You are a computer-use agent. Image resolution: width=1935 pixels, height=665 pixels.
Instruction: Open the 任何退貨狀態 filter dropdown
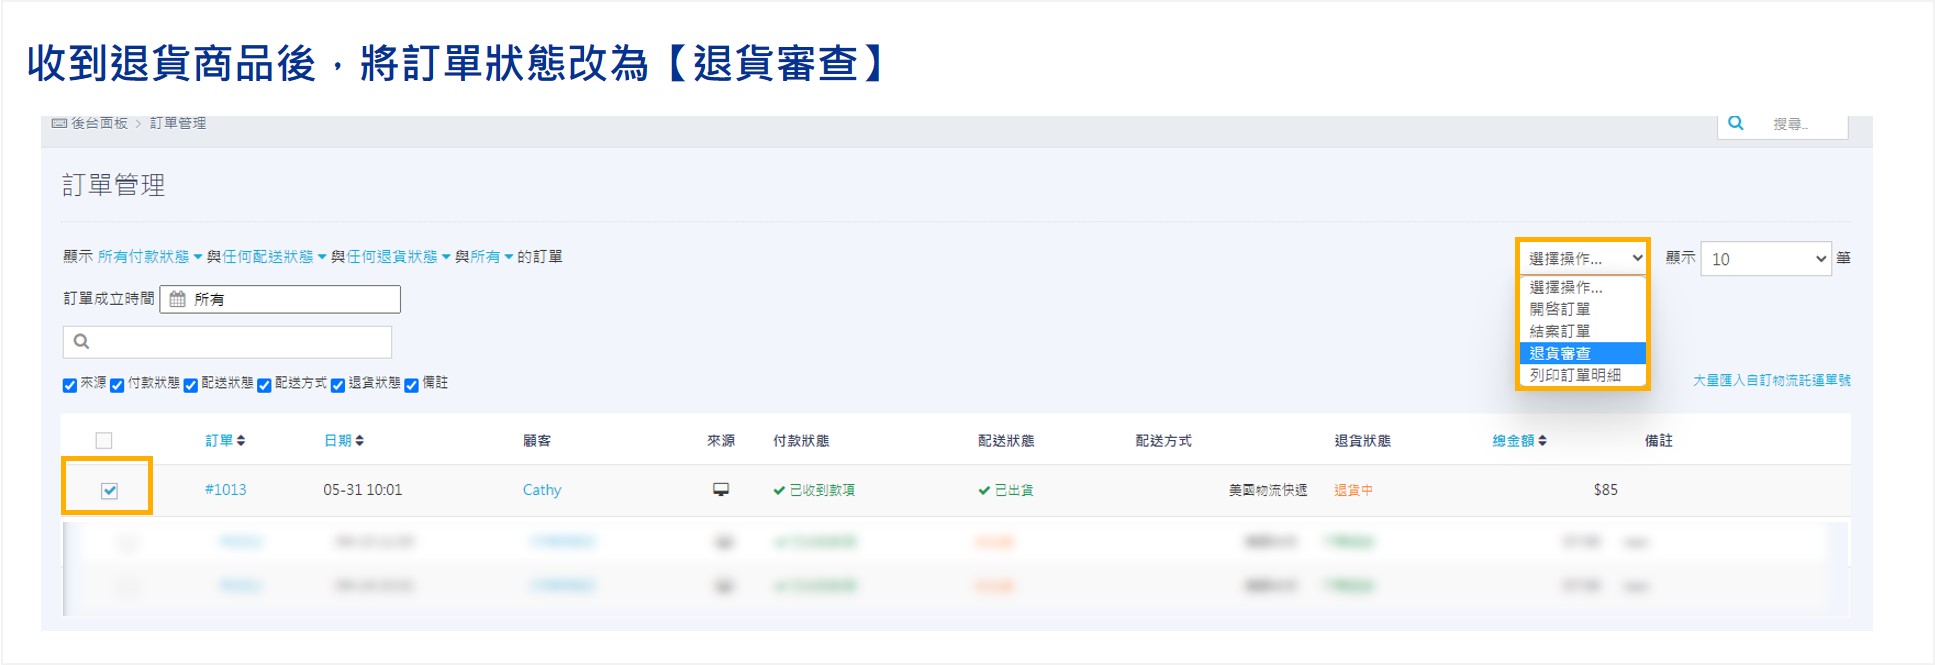[398, 257]
